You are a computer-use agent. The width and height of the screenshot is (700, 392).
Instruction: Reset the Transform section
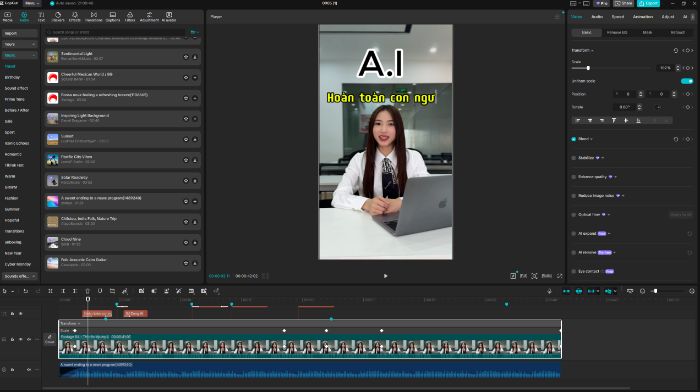[x=676, y=50]
